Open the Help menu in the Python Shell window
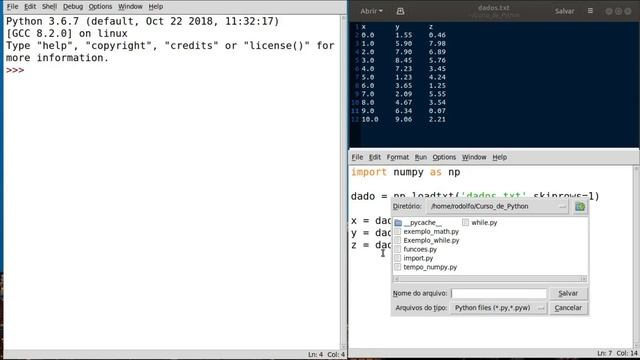 click(156, 7)
